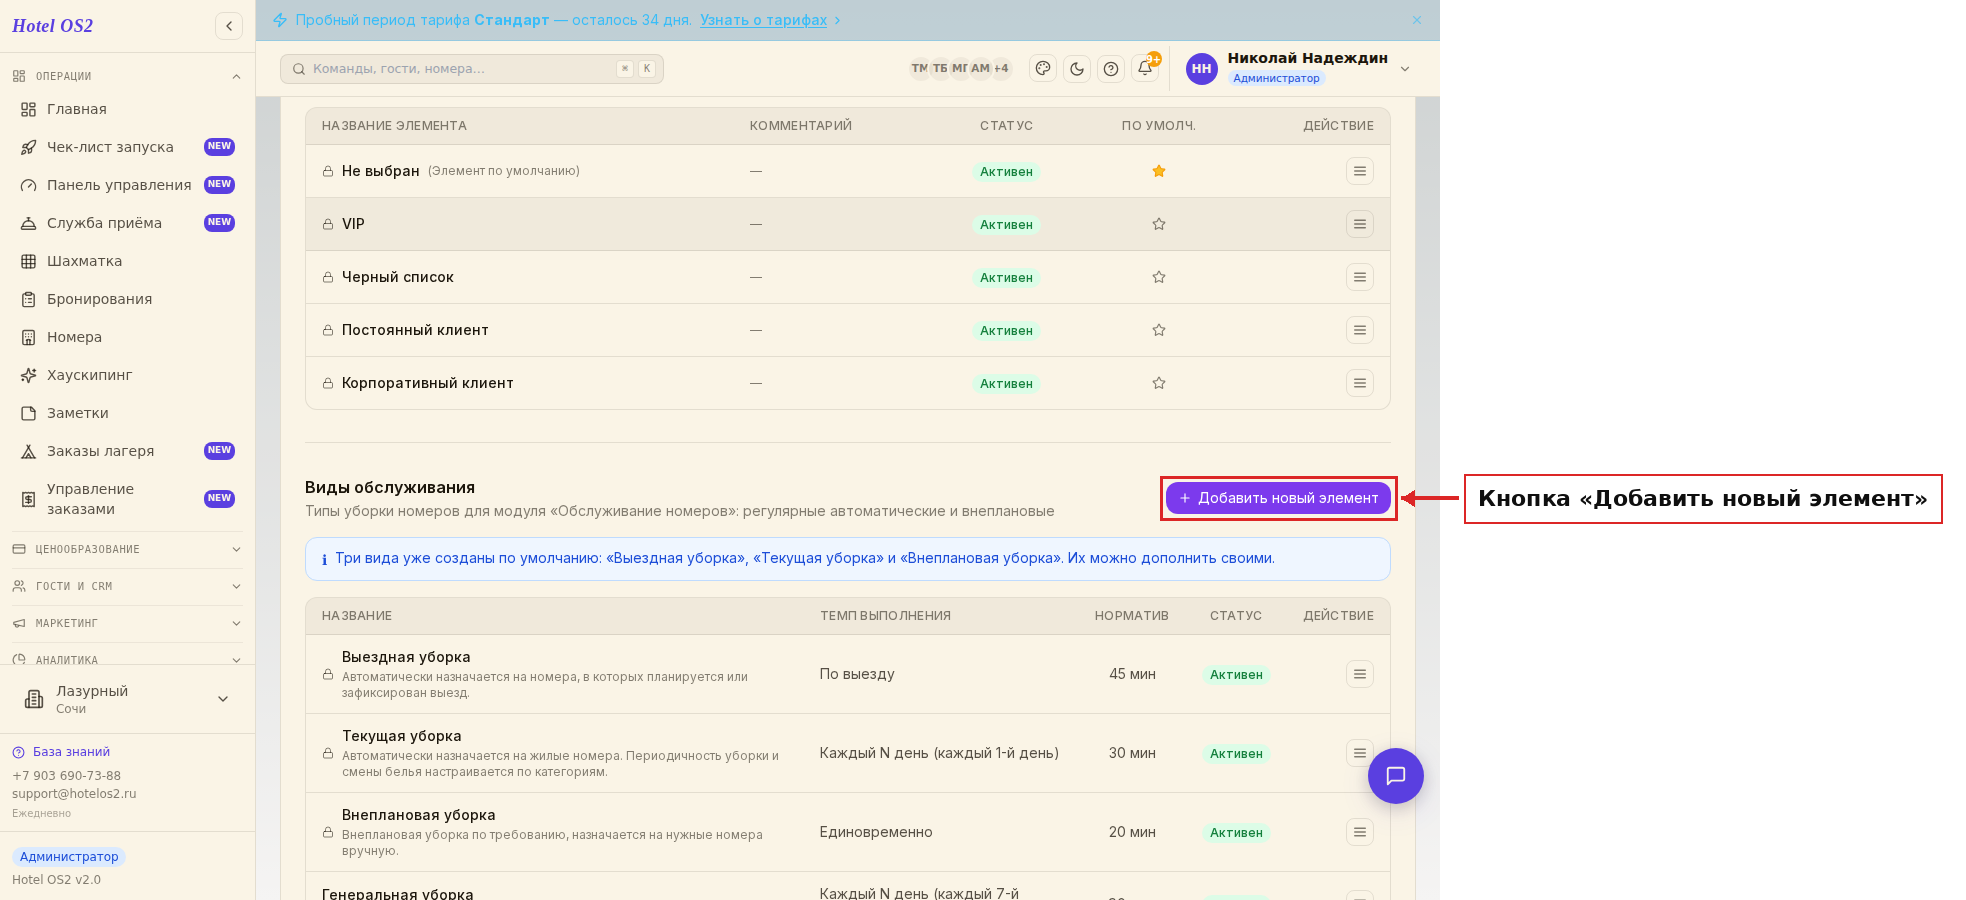Open actions menu for Черный список row
The width and height of the screenshot is (1966, 900).
click(1360, 277)
